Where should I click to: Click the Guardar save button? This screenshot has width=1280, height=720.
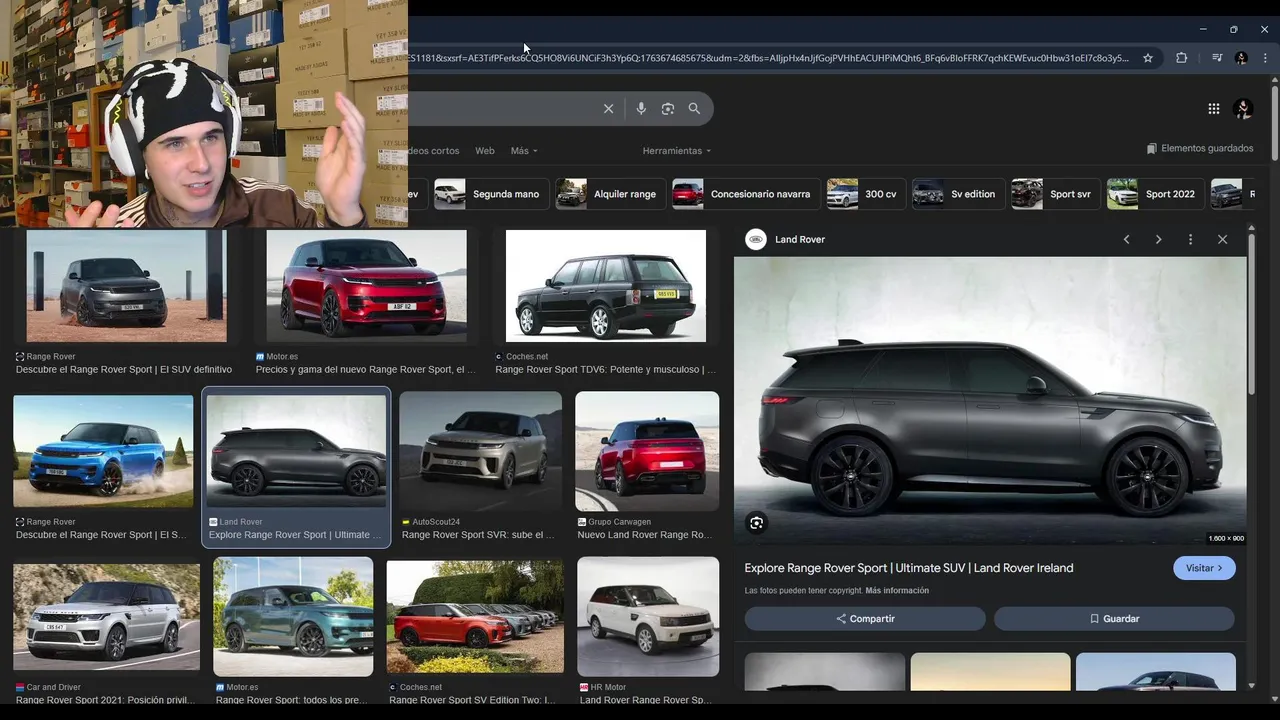point(1114,619)
